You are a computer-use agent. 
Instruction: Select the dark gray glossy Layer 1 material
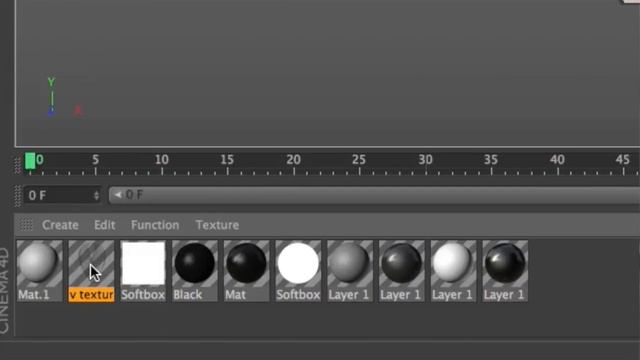point(402,271)
